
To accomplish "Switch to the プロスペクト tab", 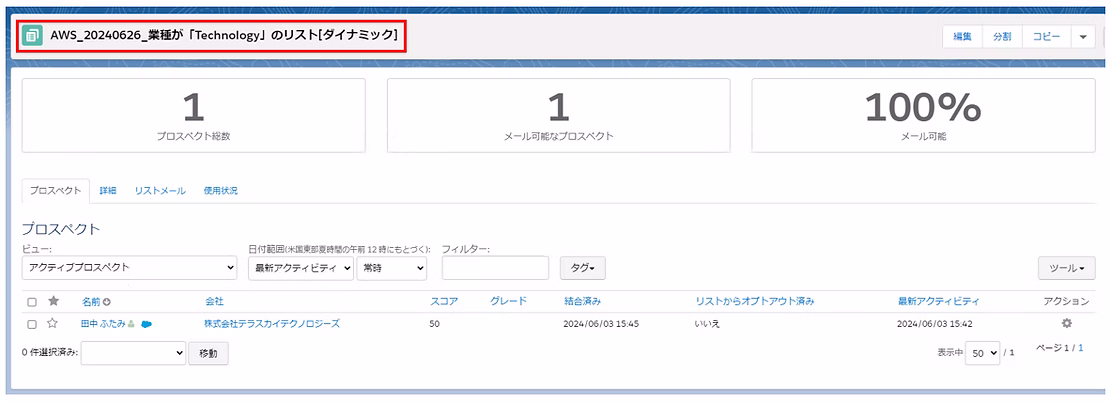I will [x=56, y=190].
